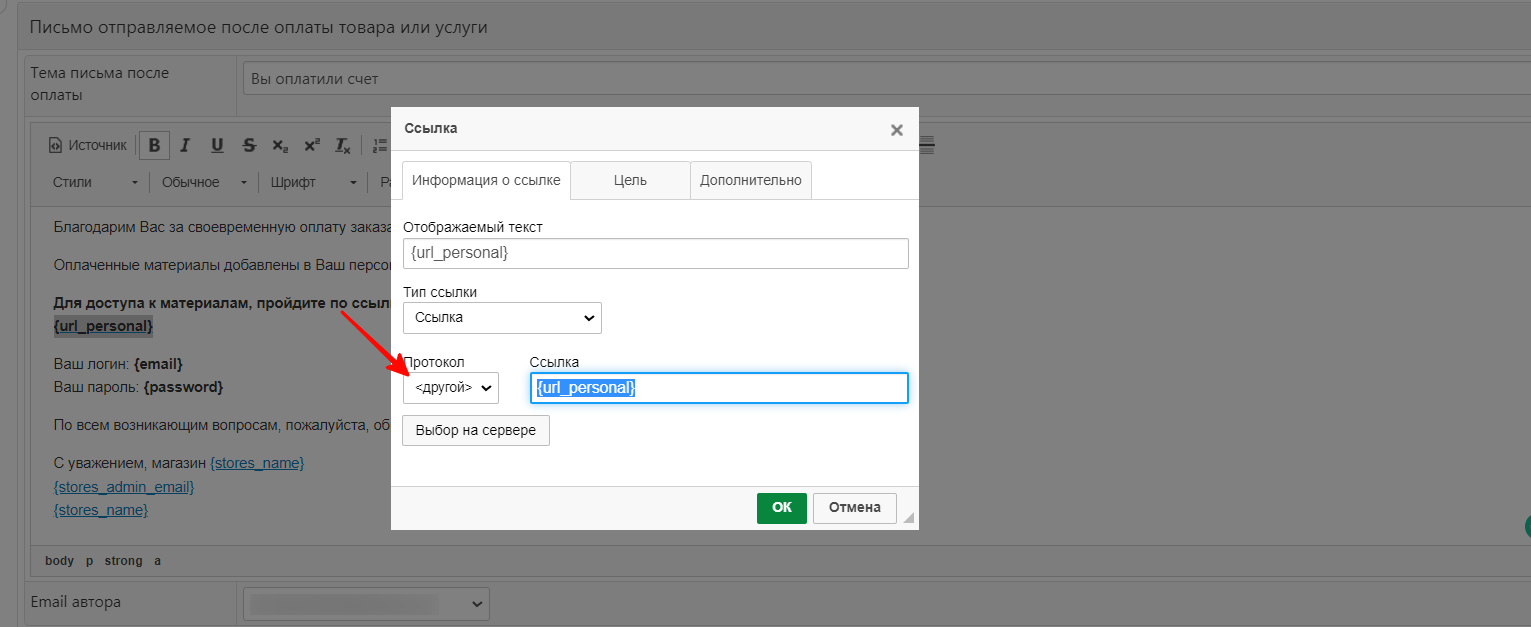Click the dialog resize grip corner

pyautogui.click(x=908, y=518)
